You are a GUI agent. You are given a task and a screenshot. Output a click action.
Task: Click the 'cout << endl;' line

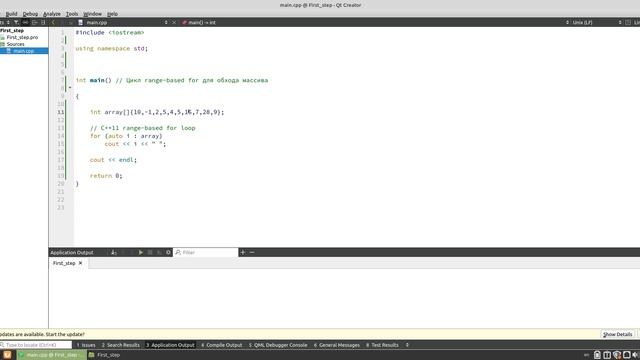coord(113,160)
